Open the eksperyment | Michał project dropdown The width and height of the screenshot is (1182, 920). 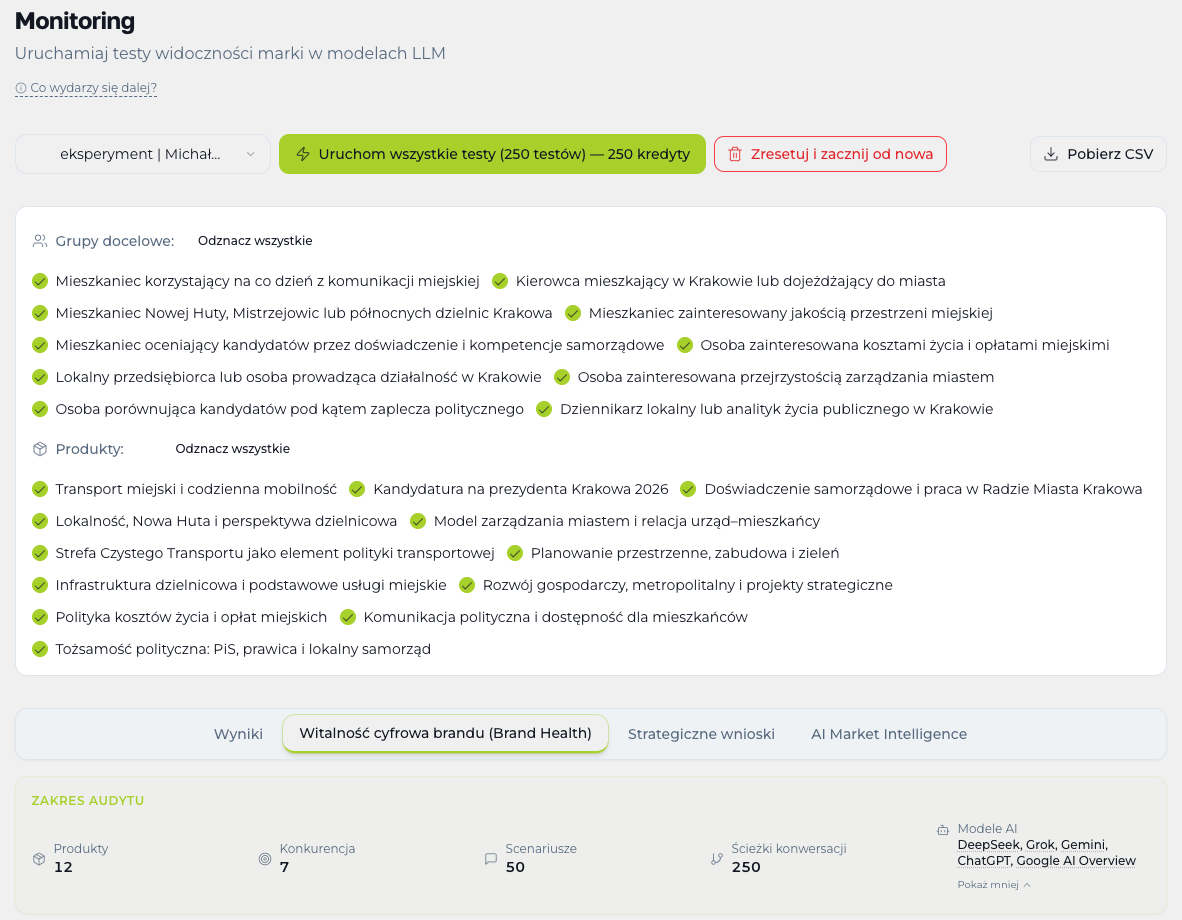click(x=143, y=154)
